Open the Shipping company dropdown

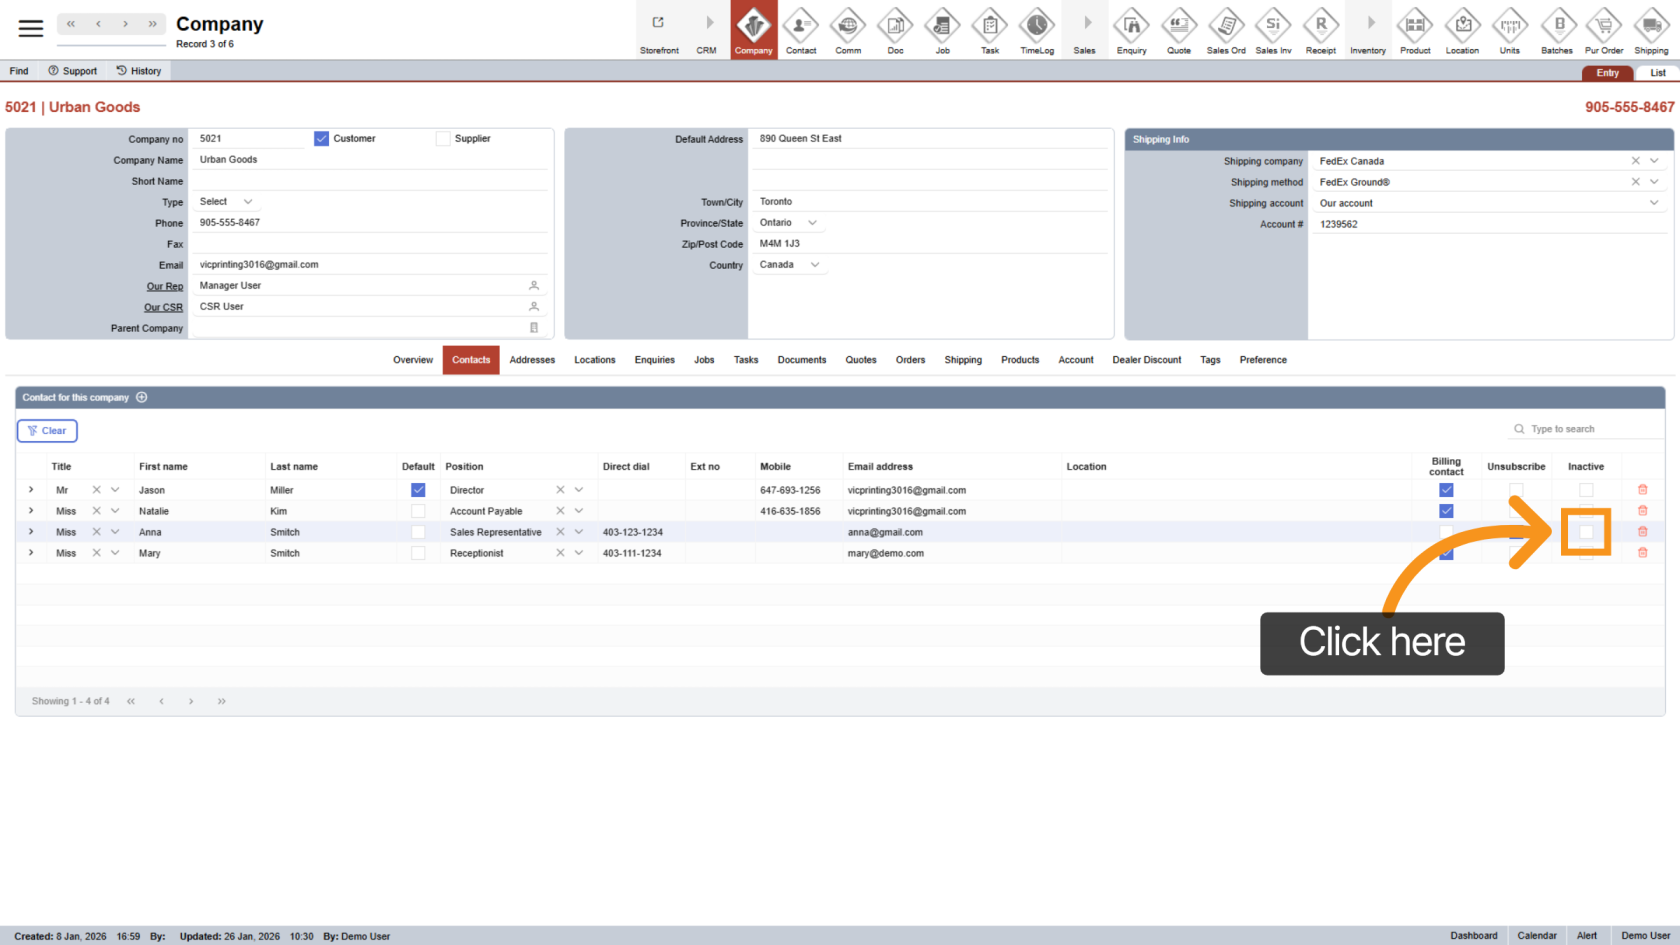click(x=1654, y=161)
